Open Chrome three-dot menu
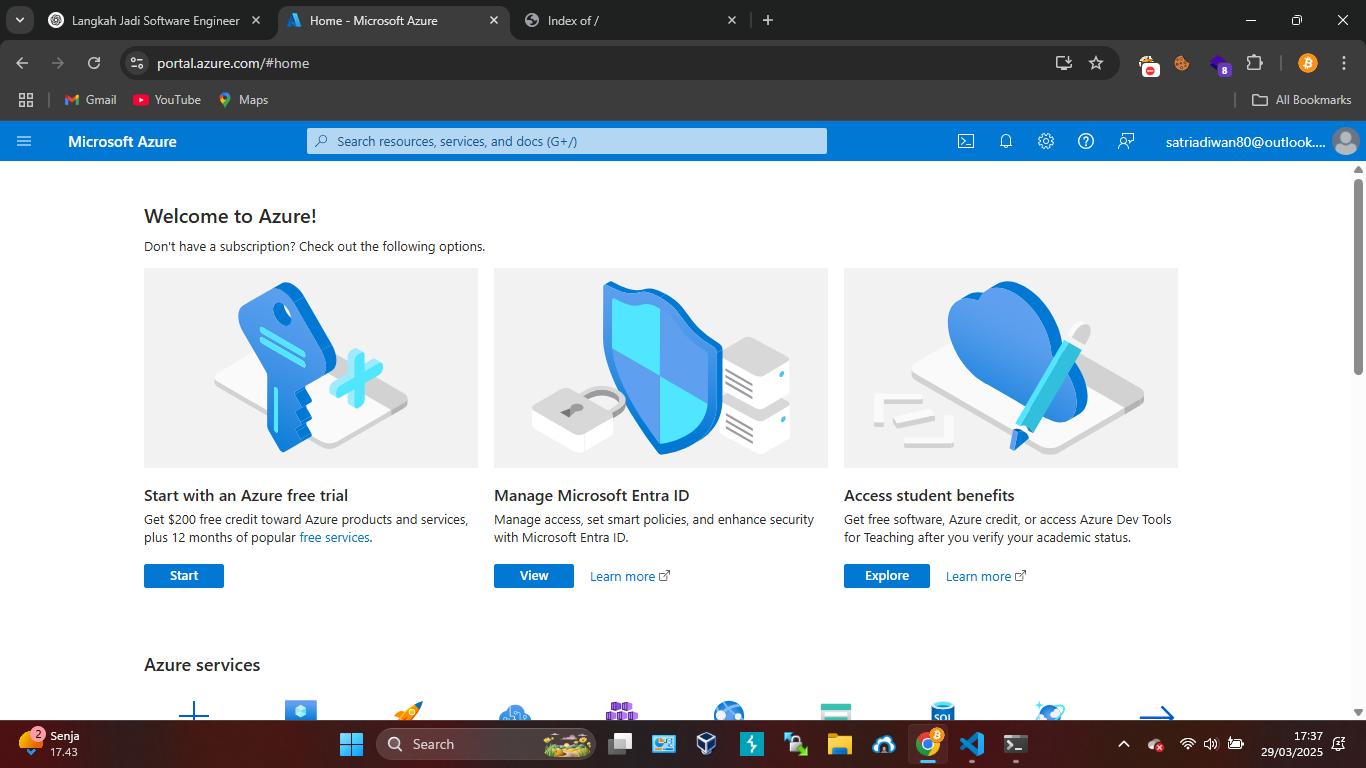Viewport: 1366px width, 768px height. (1342, 63)
